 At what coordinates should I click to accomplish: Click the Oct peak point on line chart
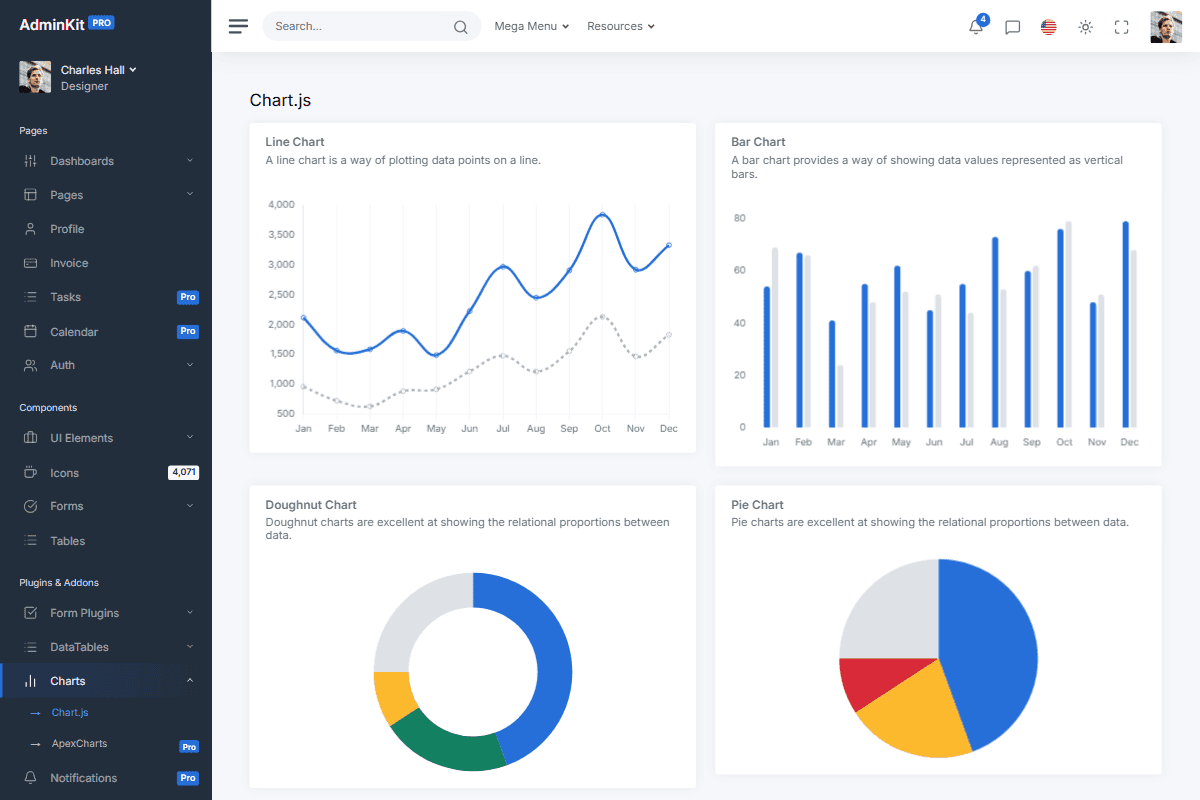(602, 214)
